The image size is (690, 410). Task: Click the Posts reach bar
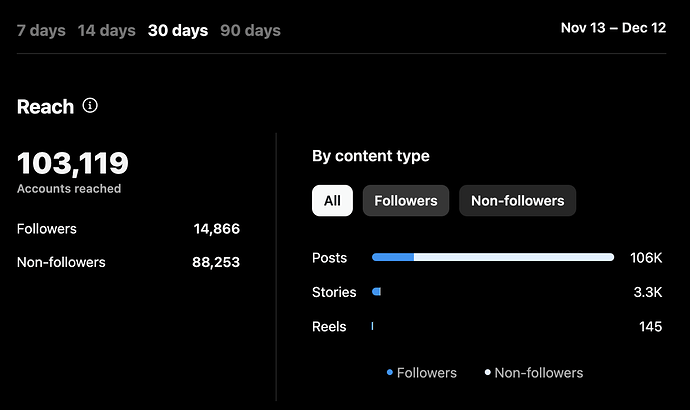click(x=493, y=258)
